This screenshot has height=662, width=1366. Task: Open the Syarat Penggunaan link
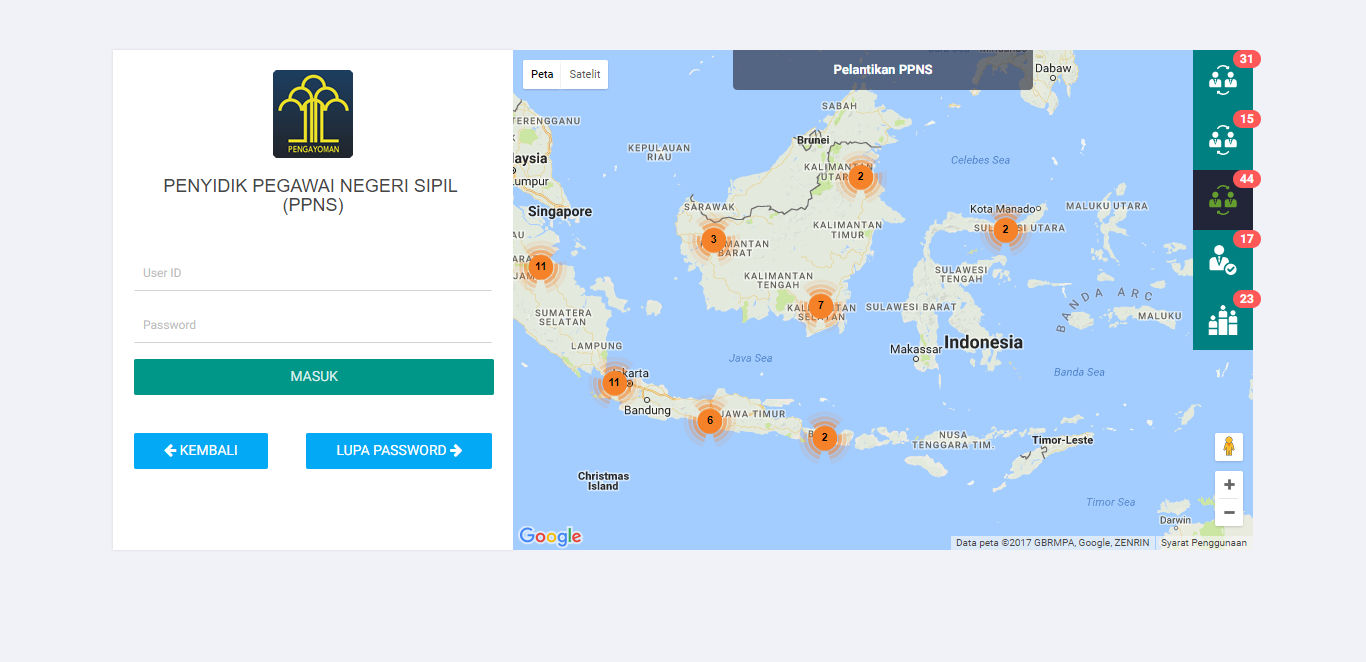click(x=1203, y=543)
